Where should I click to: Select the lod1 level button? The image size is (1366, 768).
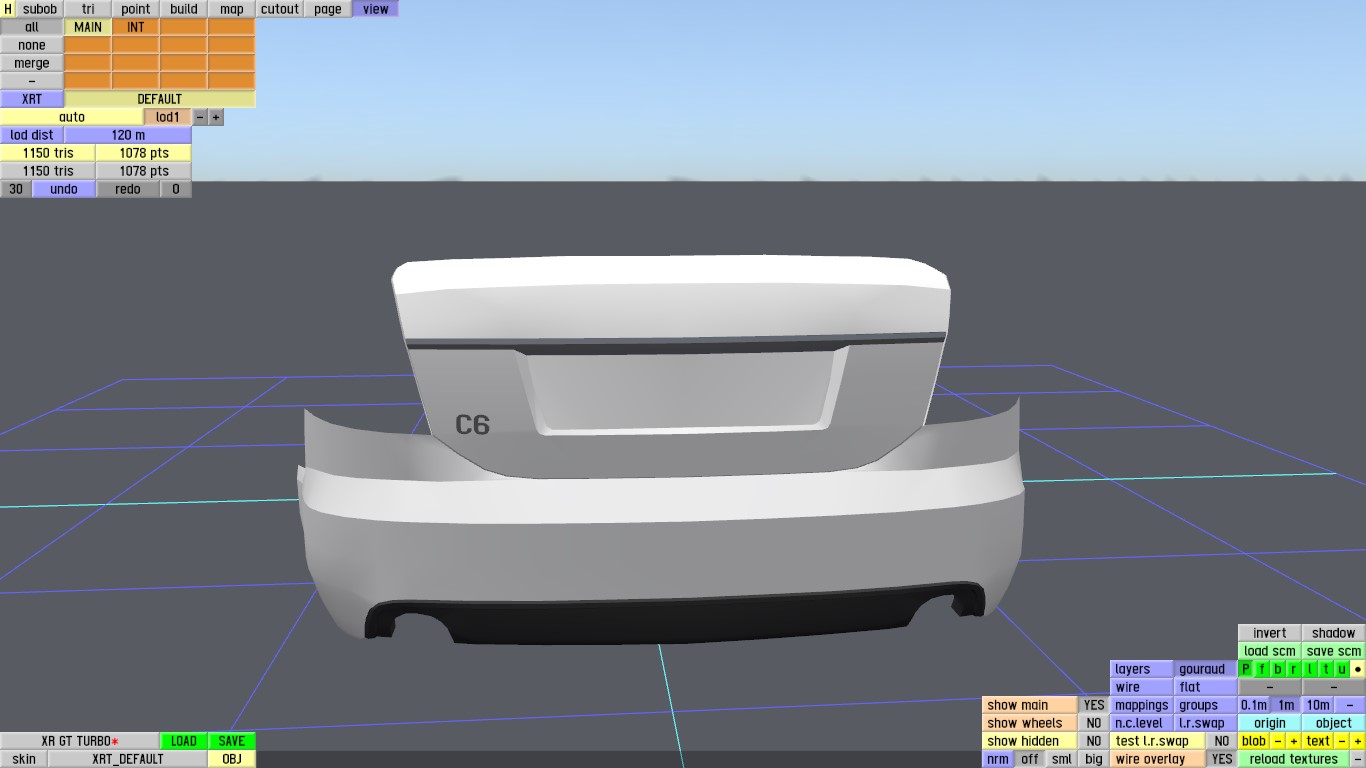coord(168,117)
